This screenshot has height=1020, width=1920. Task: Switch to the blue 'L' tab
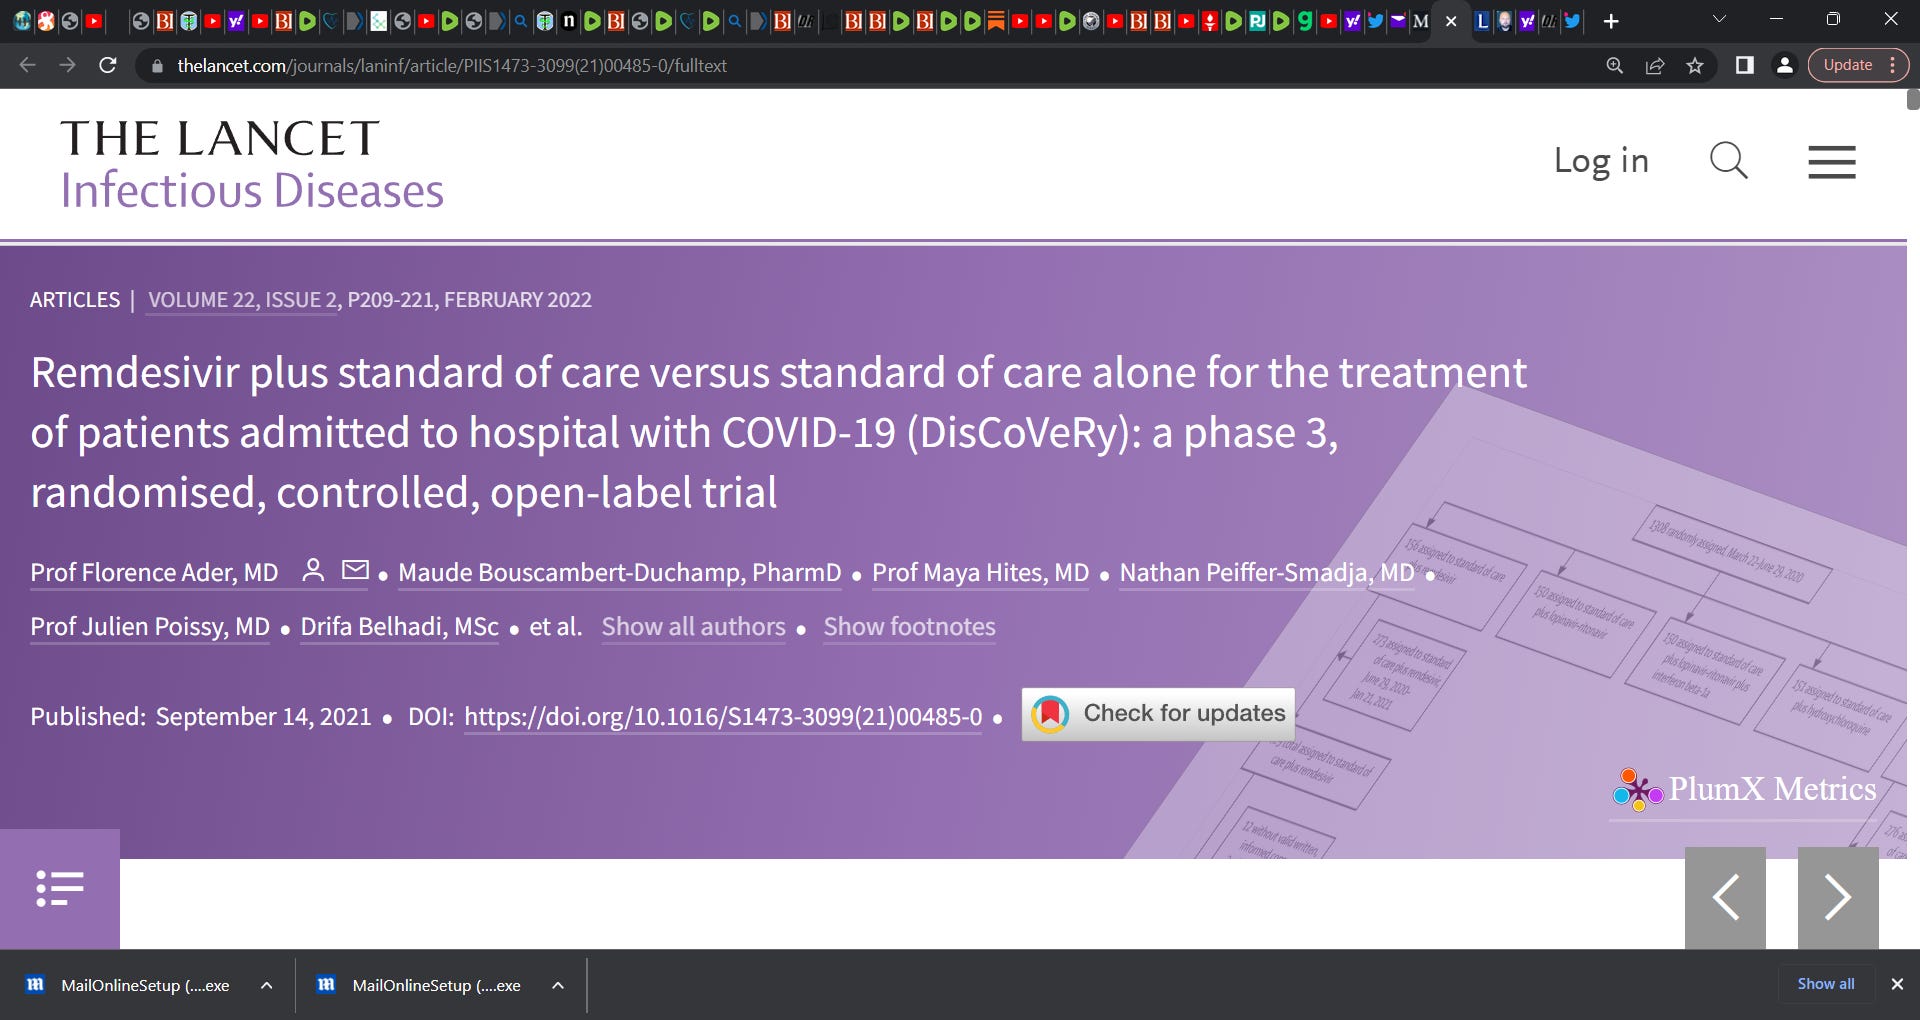coord(1482,21)
